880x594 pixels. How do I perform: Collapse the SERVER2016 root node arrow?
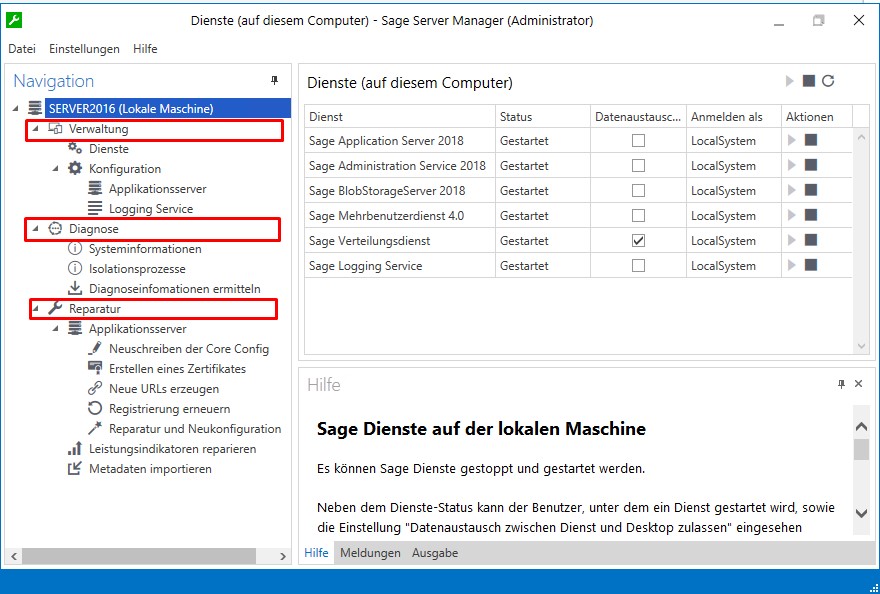tap(16, 109)
